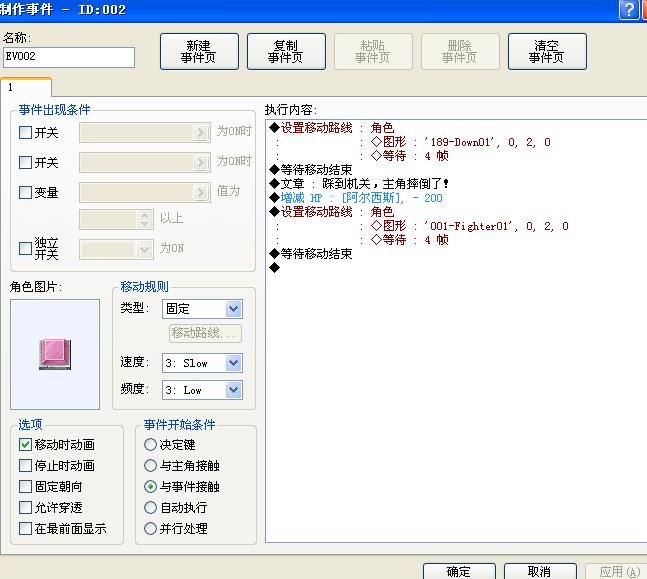The height and width of the screenshot is (579, 647).
Task: Select the last 等待移动结束 command line
Action: point(310,254)
